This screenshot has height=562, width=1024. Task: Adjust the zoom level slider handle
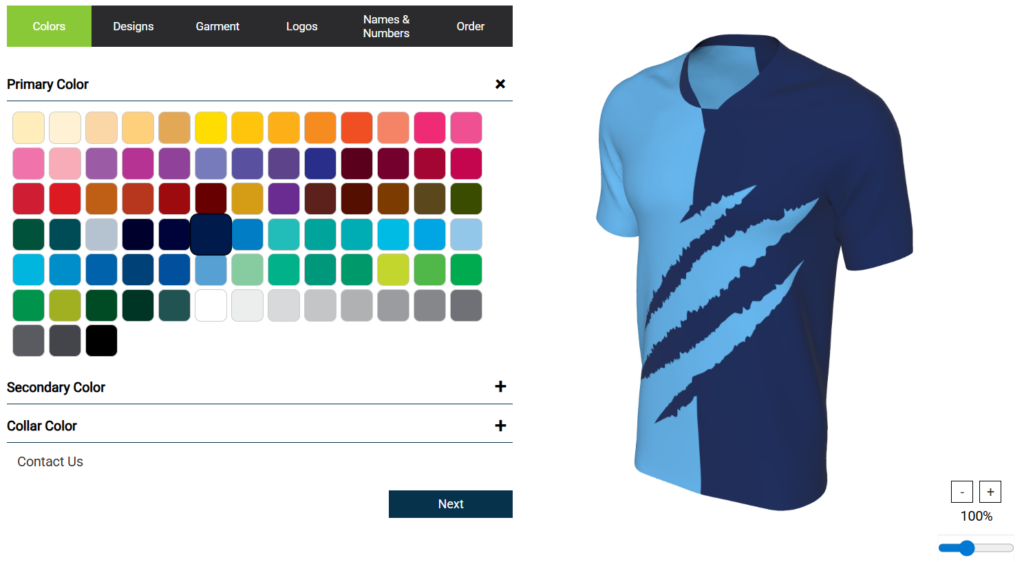coord(967,548)
